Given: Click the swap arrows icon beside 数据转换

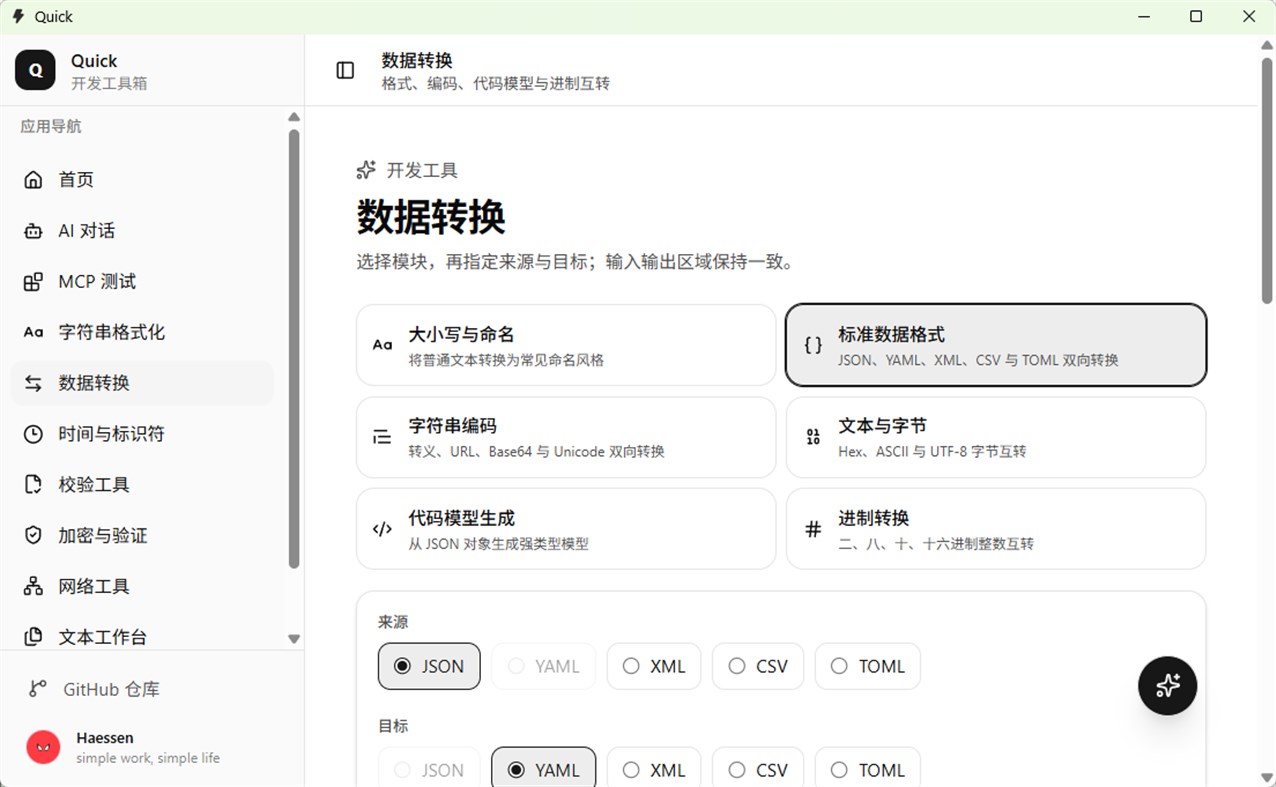Looking at the screenshot, I should pyautogui.click(x=33, y=383).
